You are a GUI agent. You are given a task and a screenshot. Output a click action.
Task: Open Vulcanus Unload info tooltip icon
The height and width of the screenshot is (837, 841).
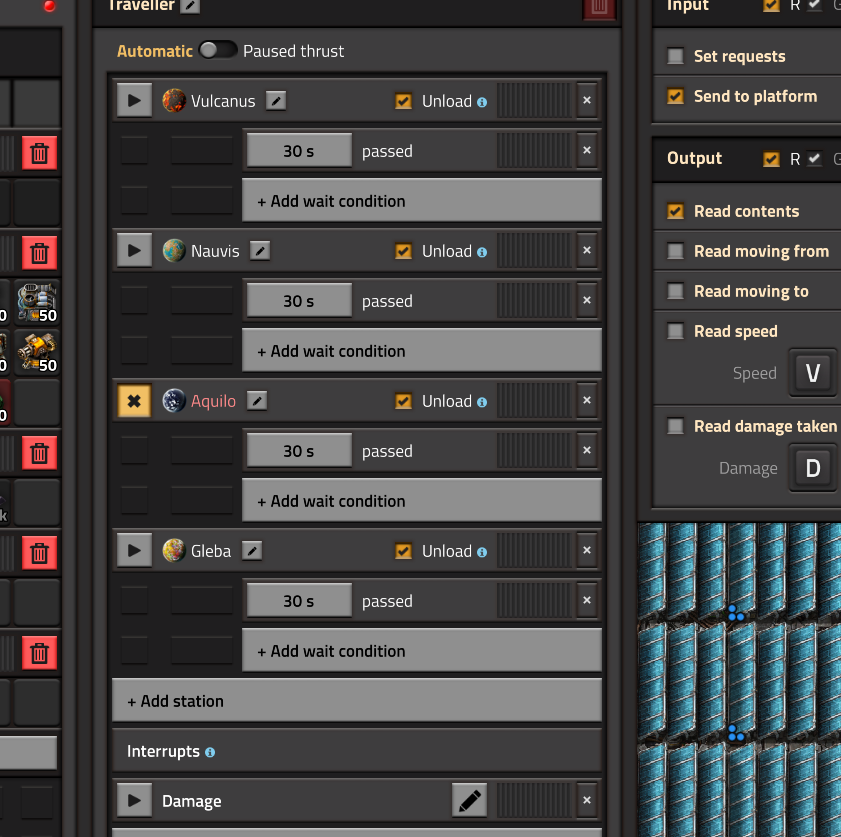(482, 102)
